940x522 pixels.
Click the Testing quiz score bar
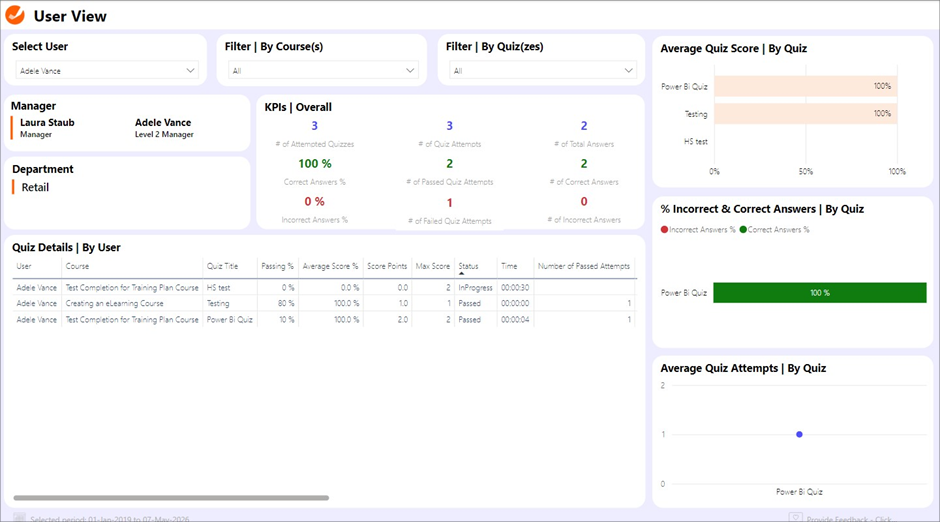click(805, 114)
